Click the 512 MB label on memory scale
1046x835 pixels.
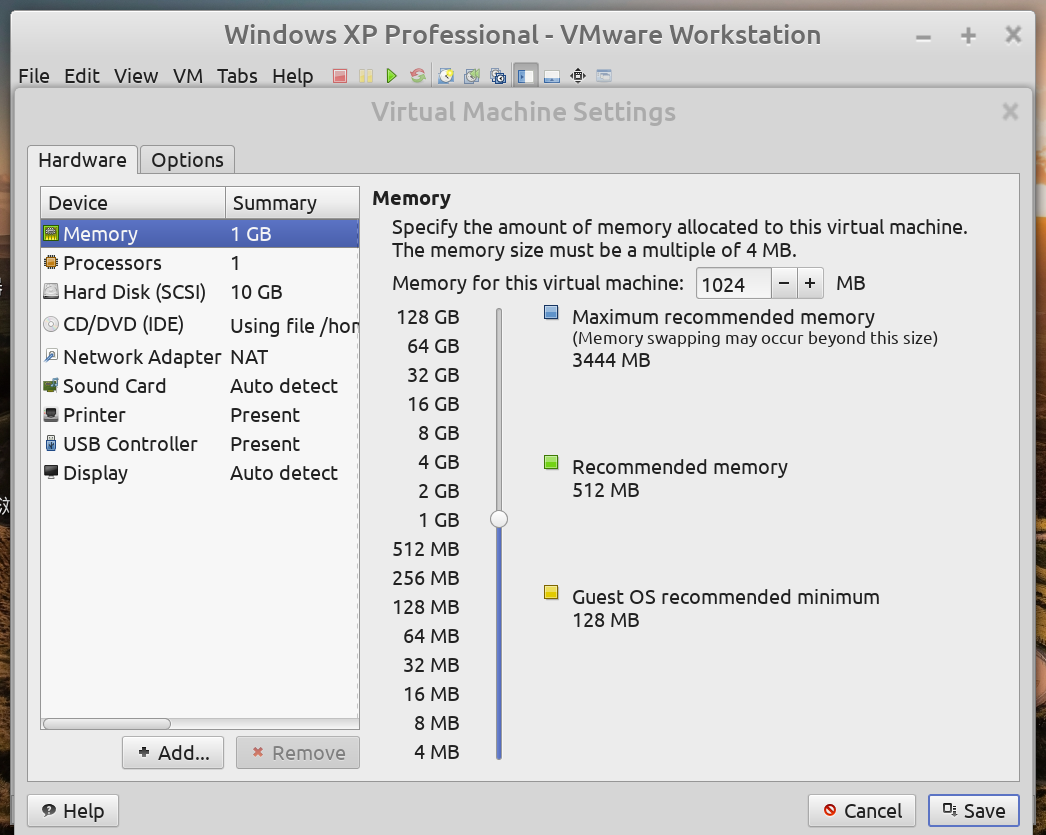click(426, 550)
